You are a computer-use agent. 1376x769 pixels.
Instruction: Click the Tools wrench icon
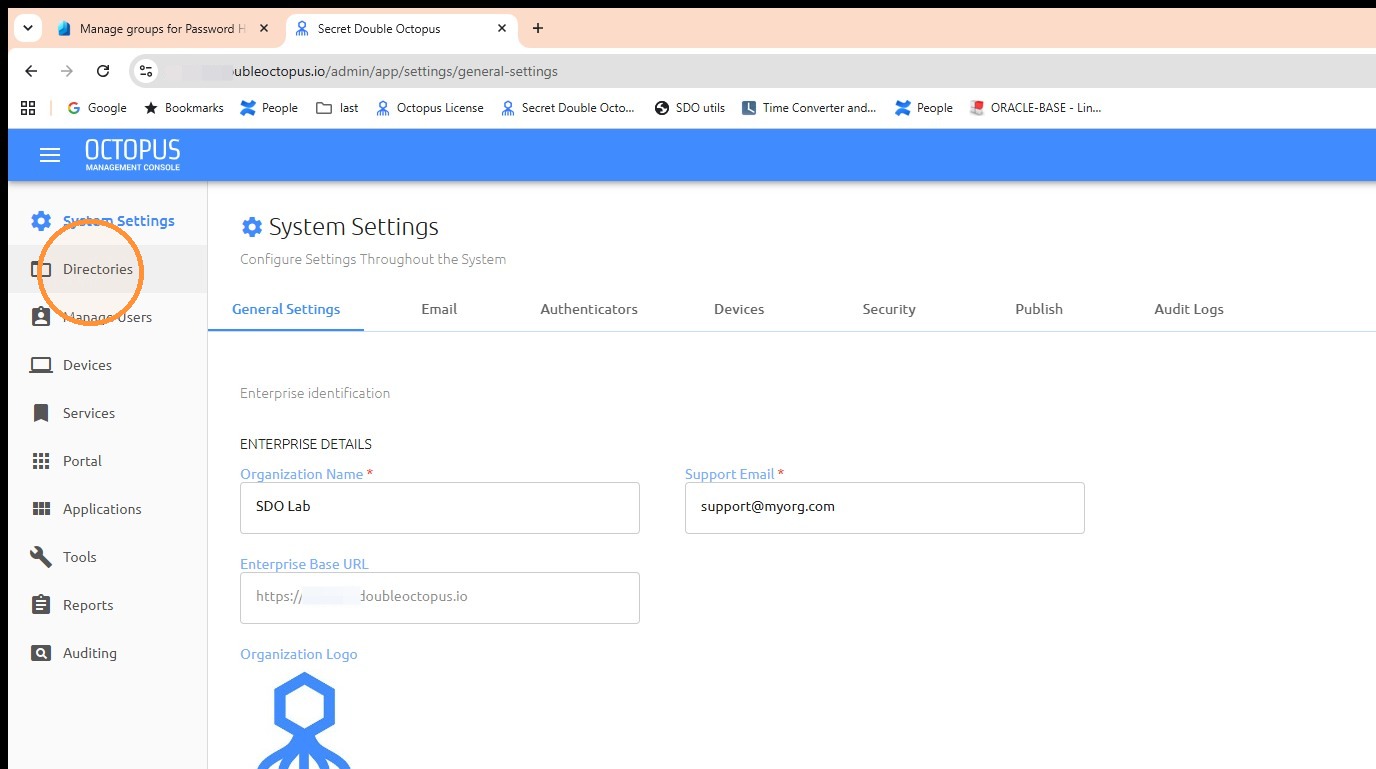41,557
